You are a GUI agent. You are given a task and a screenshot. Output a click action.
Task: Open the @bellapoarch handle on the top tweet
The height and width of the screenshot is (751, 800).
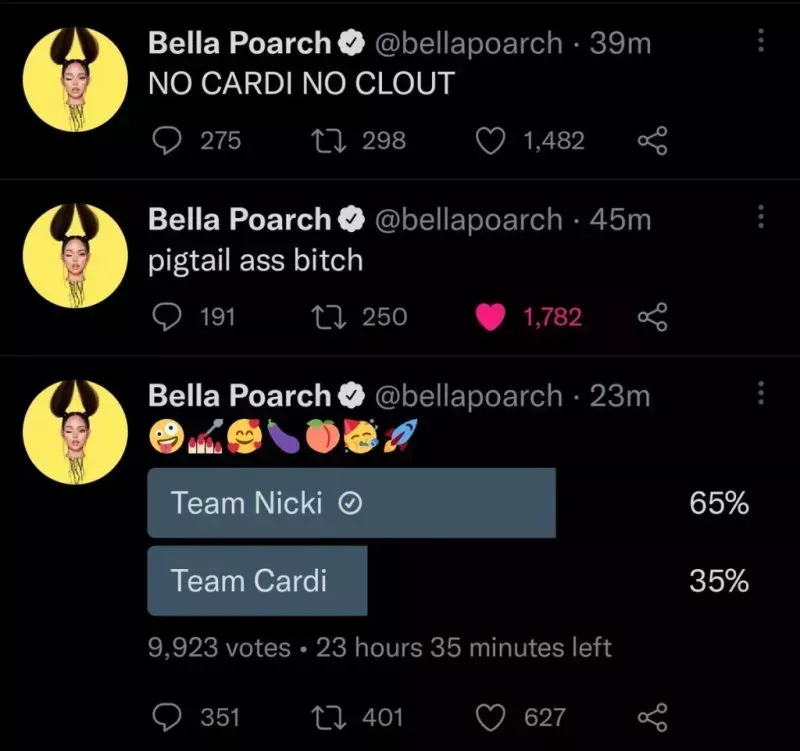pyautogui.click(x=468, y=43)
